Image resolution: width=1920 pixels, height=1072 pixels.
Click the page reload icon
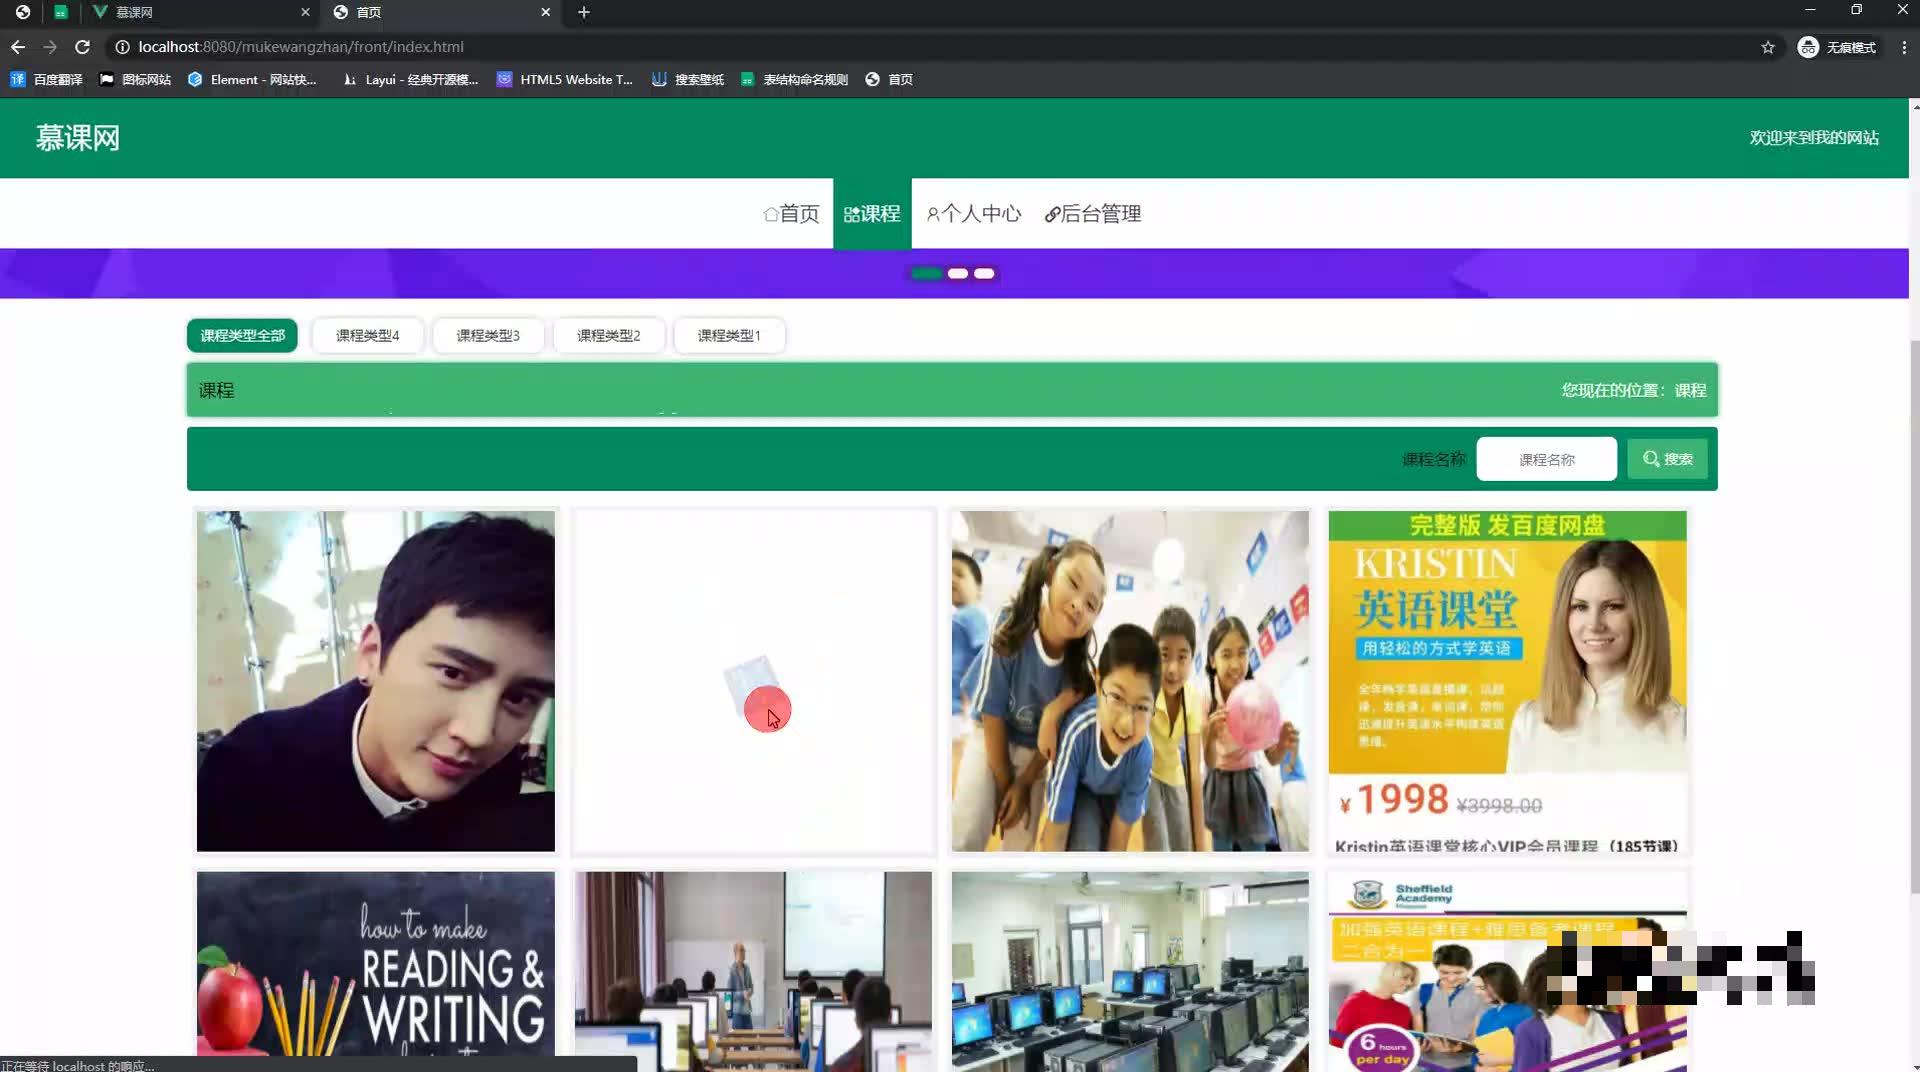point(83,46)
